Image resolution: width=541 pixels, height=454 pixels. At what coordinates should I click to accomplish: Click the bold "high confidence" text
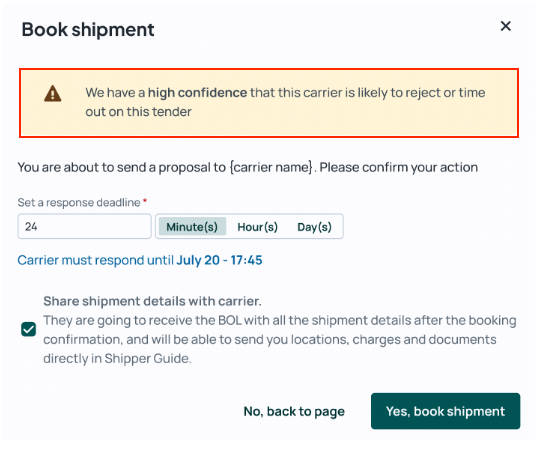click(197, 93)
